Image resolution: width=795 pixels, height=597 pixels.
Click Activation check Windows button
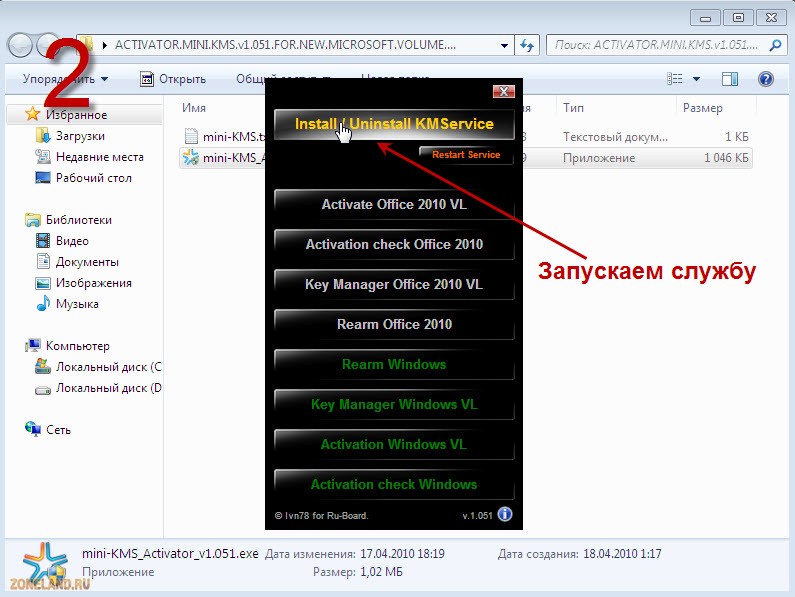(x=394, y=485)
